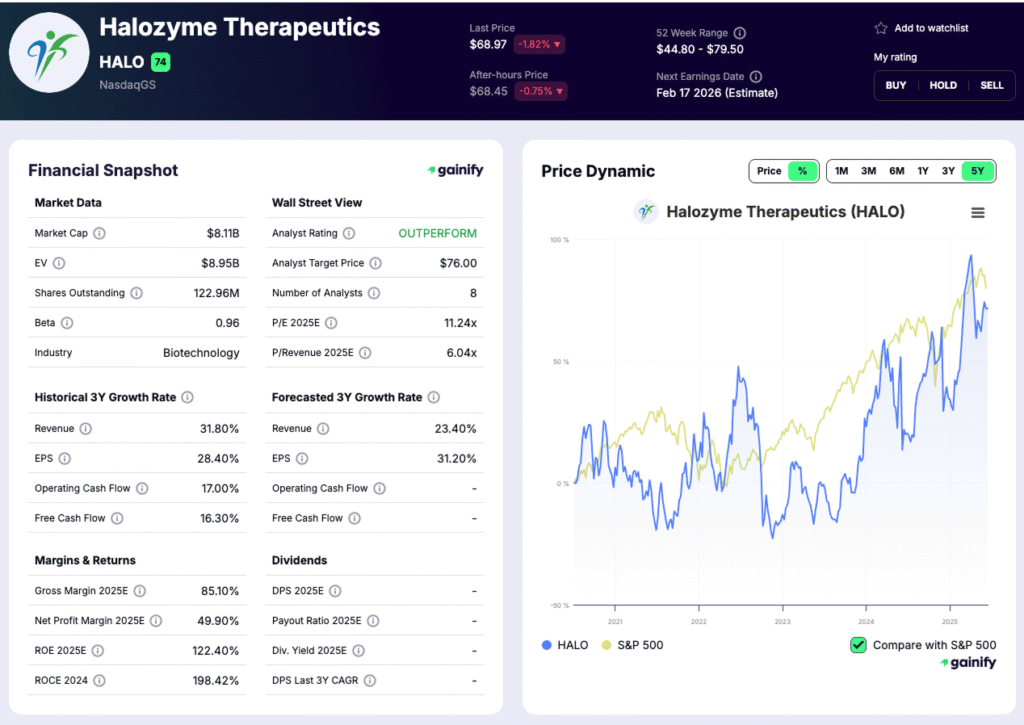1024x725 pixels.
Task: Click the Beta info icon
Action: (66, 322)
